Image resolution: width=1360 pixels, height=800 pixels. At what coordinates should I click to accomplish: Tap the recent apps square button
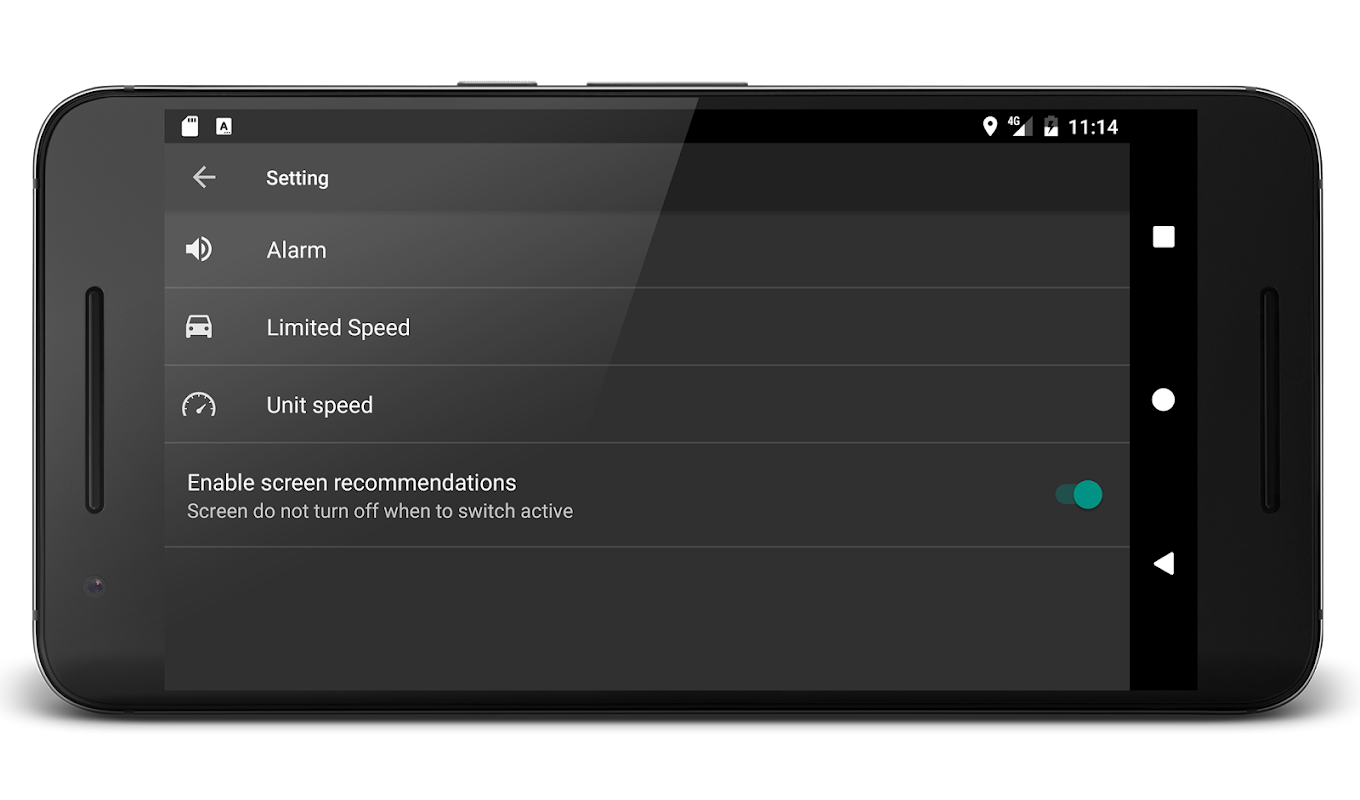click(x=1163, y=237)
